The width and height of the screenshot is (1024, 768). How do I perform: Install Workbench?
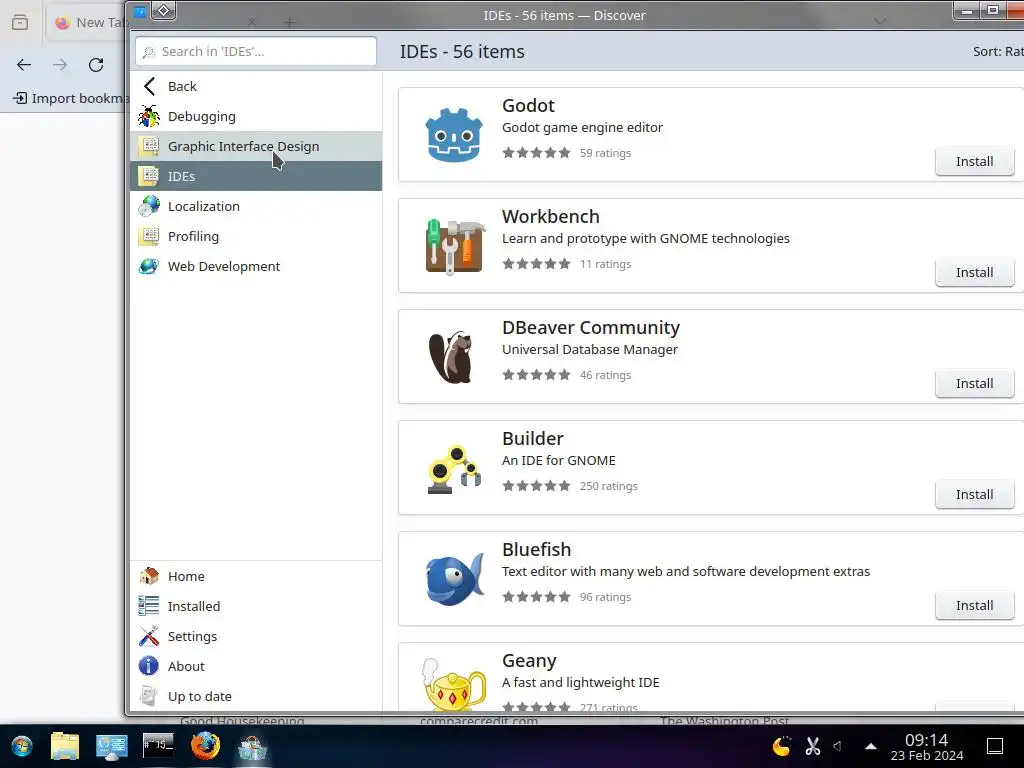(x=974, y=272)
